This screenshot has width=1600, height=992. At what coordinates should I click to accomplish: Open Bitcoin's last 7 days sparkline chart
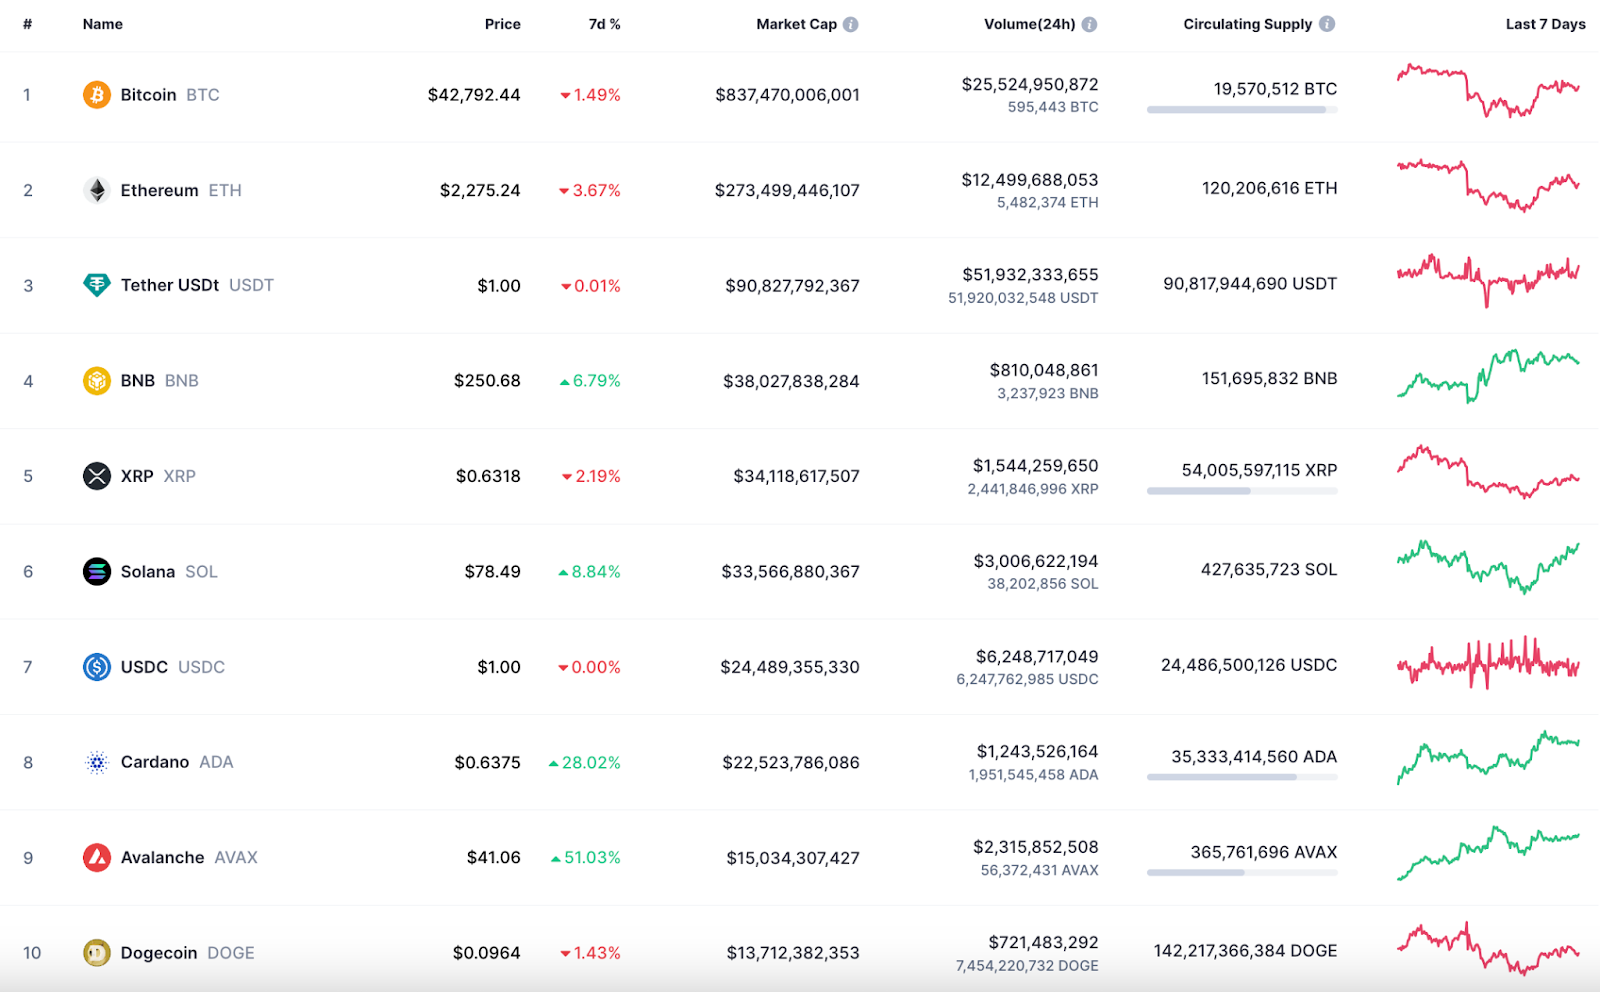coord(1488,91)
